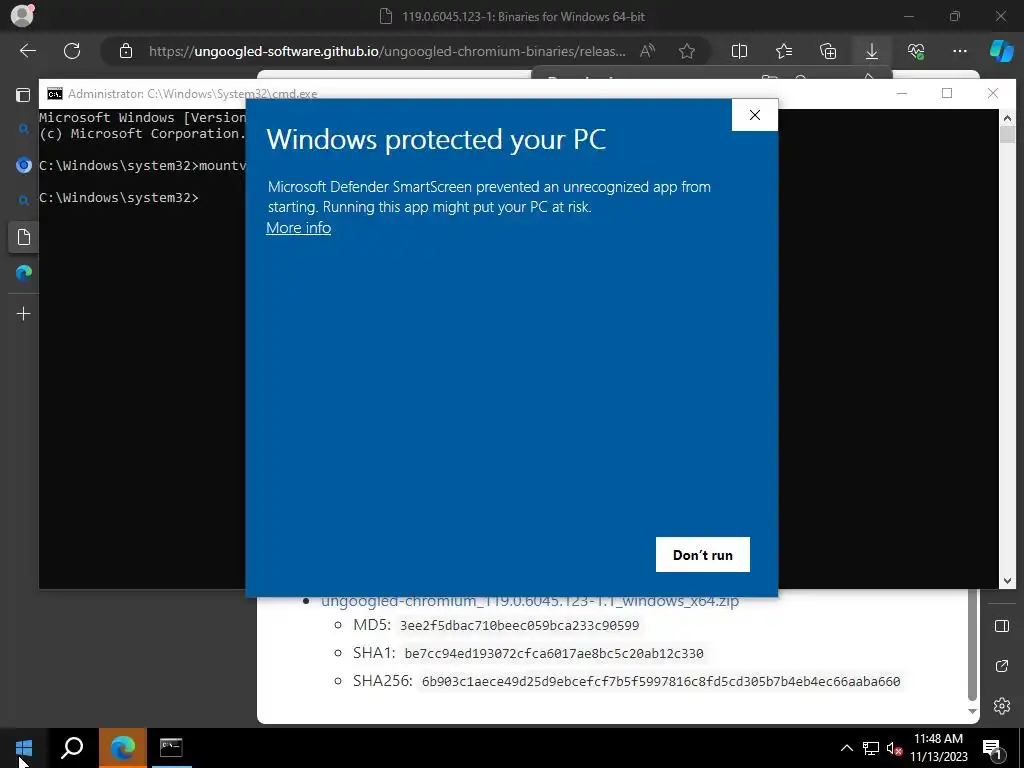Minimize the cmd.exe window
The image size is (1024, 768).
[x=902, y=93]
